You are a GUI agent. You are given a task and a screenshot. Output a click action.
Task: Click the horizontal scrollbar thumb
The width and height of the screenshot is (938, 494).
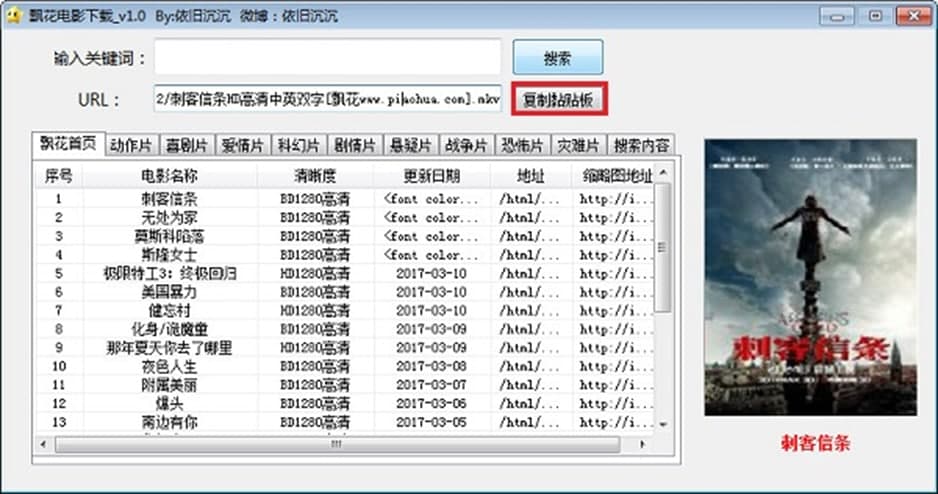click(x=337, y=444)
